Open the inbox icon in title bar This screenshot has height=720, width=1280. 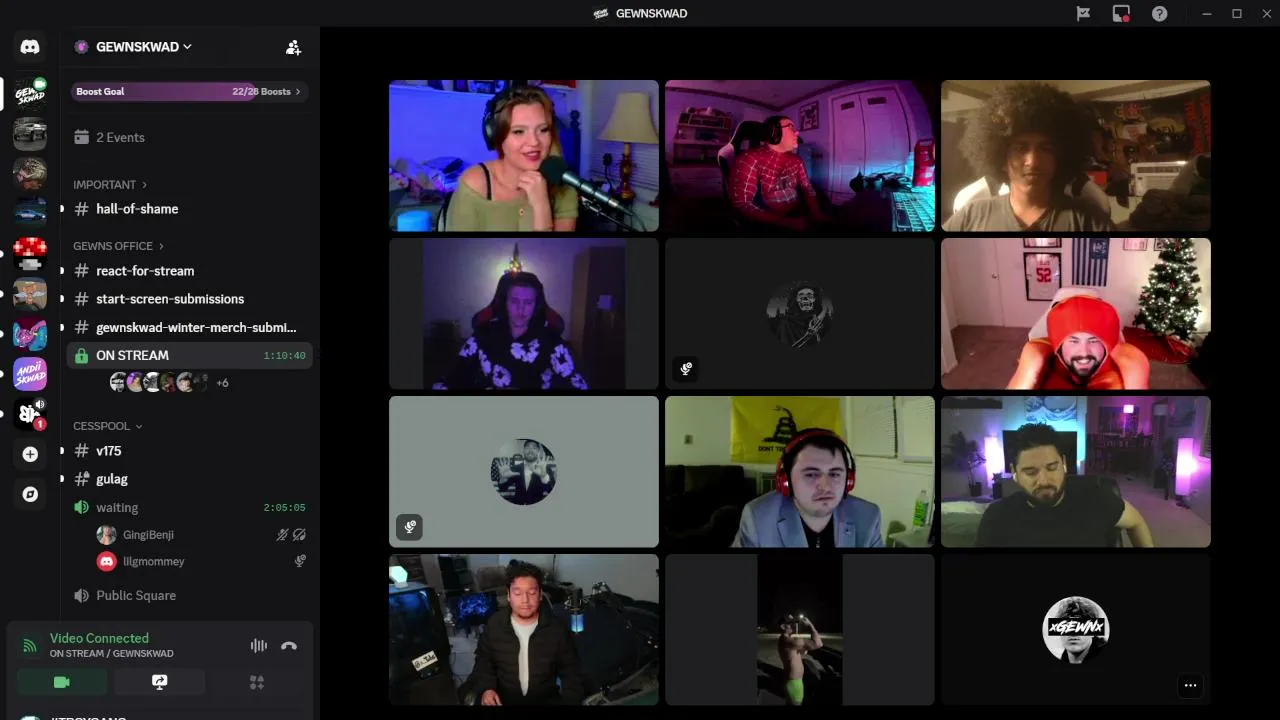point(1121,13)
